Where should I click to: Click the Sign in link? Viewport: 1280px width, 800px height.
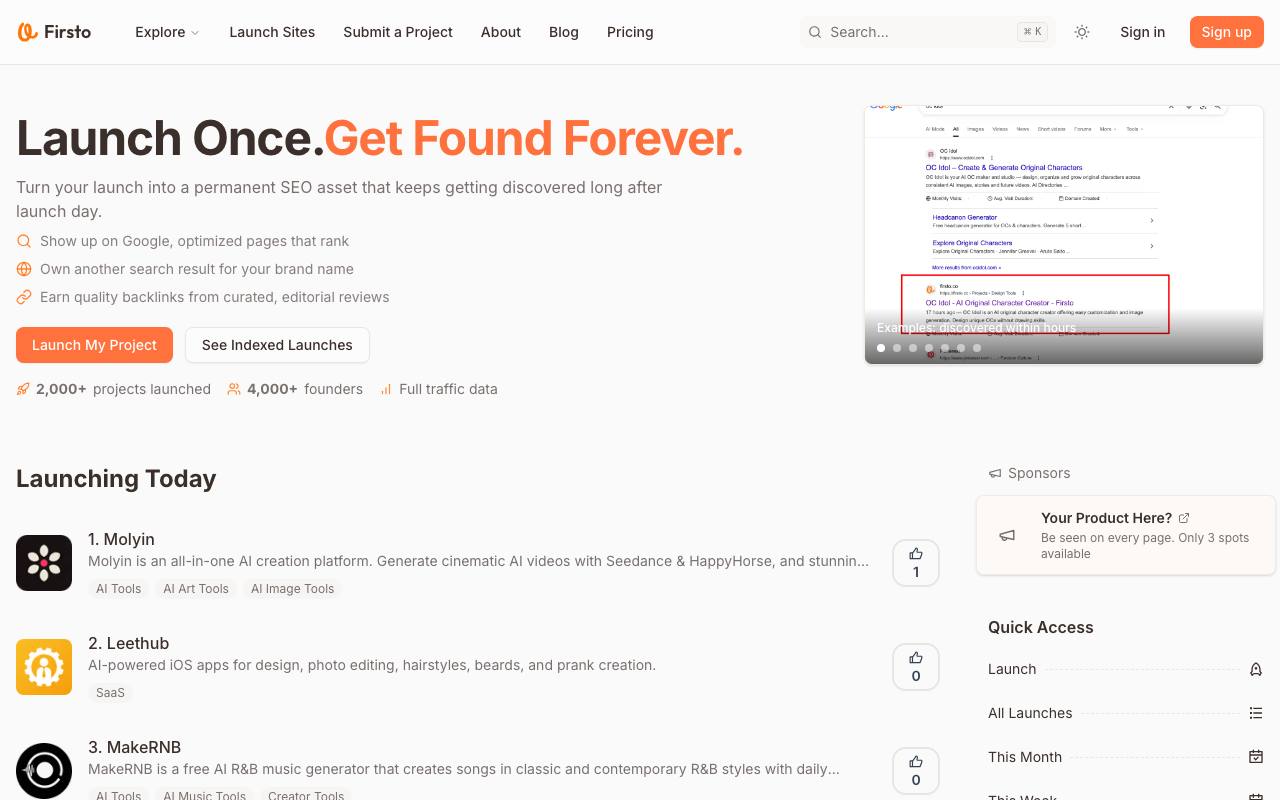coord(1142,32)
